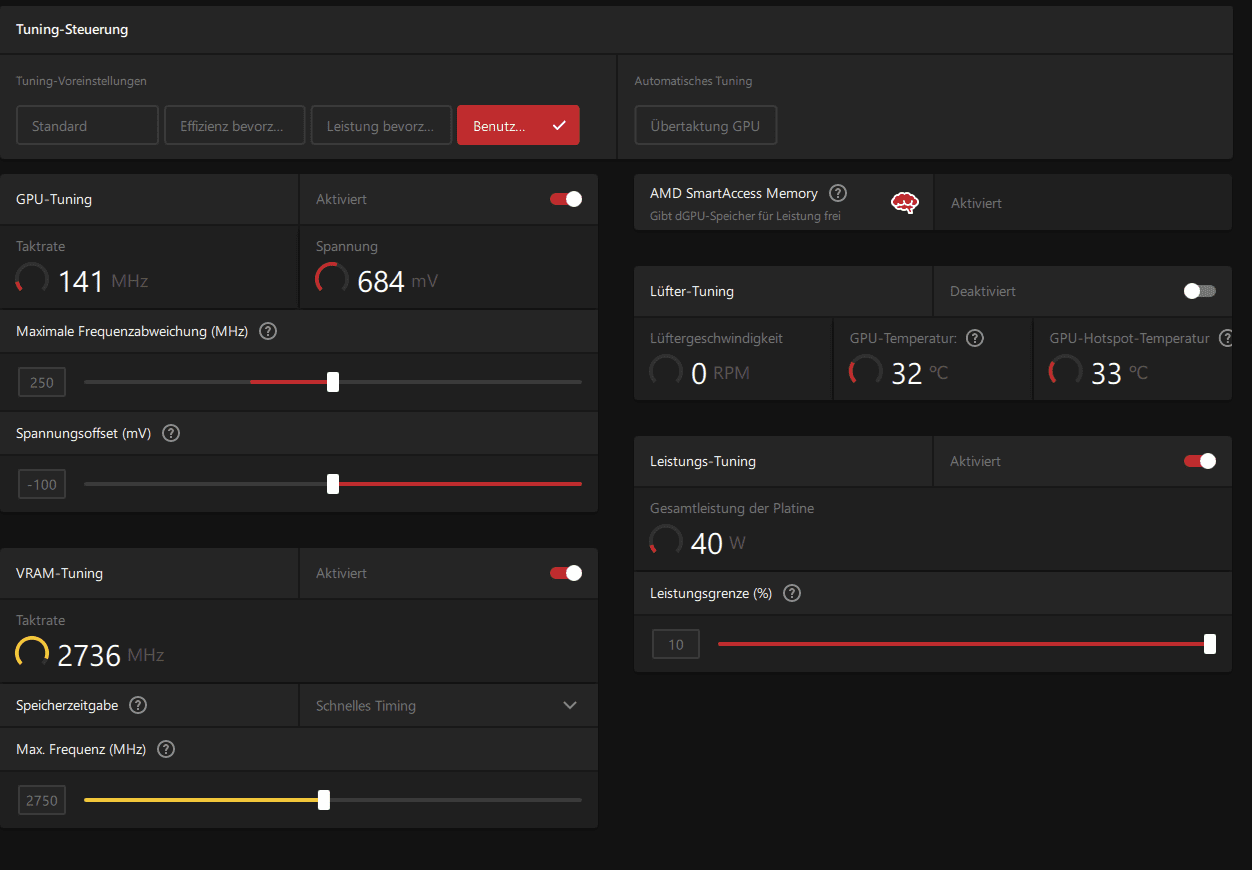Click the Max. Frequenz value field 2750

coord(42,800)
